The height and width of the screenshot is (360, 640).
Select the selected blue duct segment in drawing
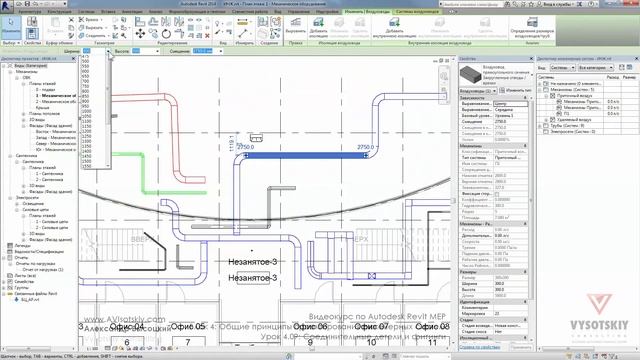click(305, 156)
